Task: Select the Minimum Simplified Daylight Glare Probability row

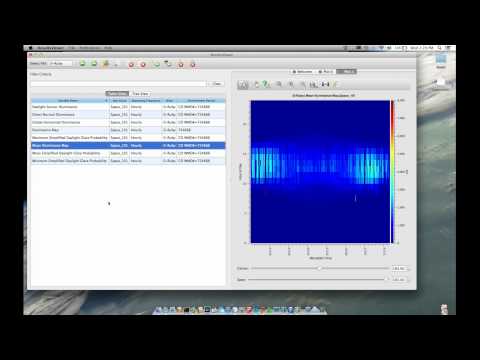Action: pos(128,161)
